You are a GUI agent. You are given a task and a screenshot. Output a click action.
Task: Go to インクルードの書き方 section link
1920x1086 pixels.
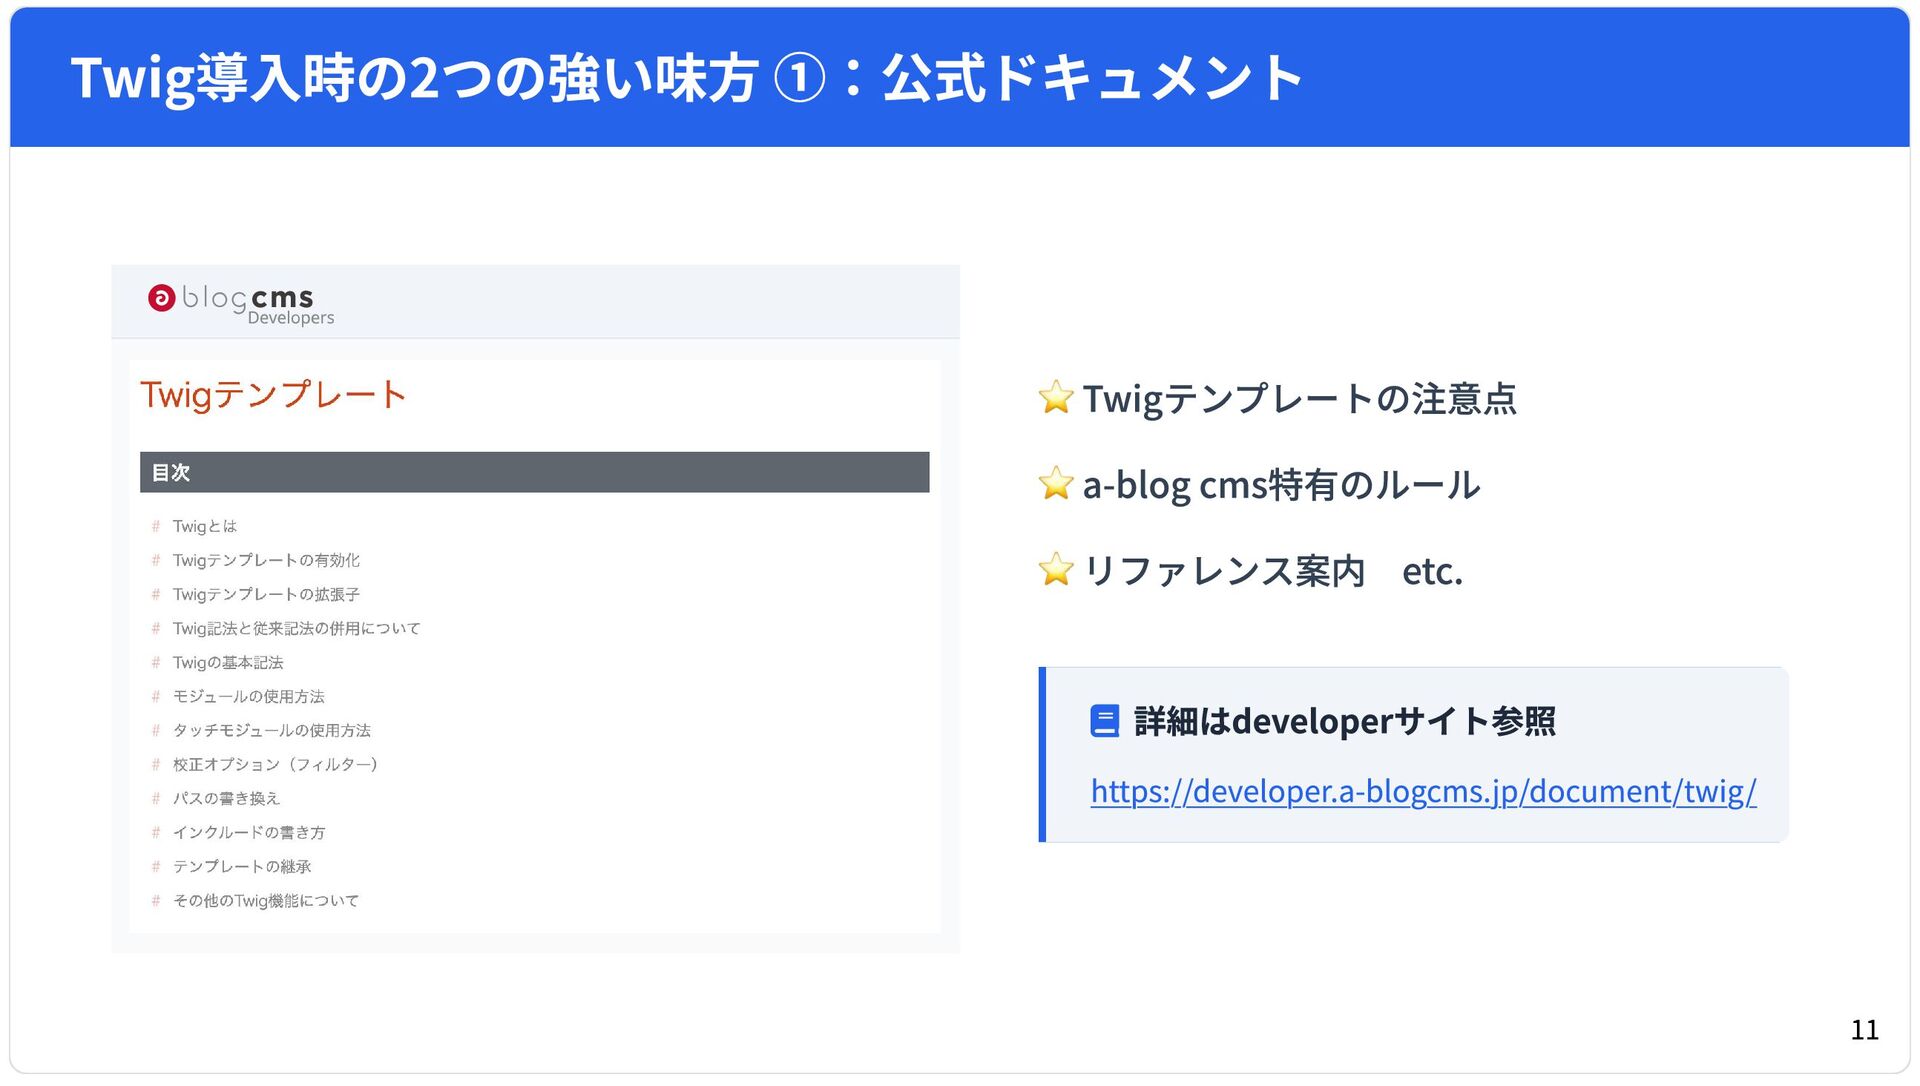248,832
